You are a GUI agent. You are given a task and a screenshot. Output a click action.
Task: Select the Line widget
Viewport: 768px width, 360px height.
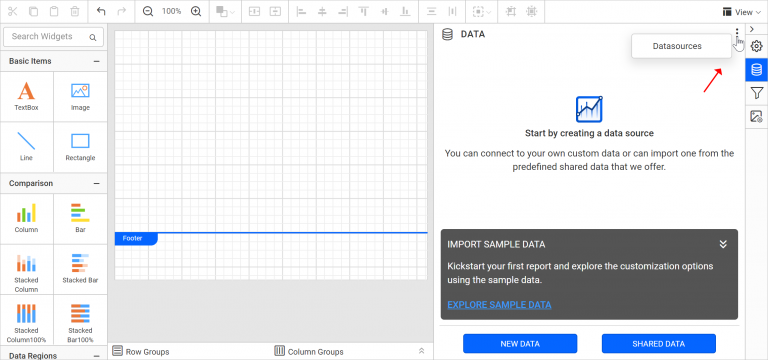(x=26, y=147)
